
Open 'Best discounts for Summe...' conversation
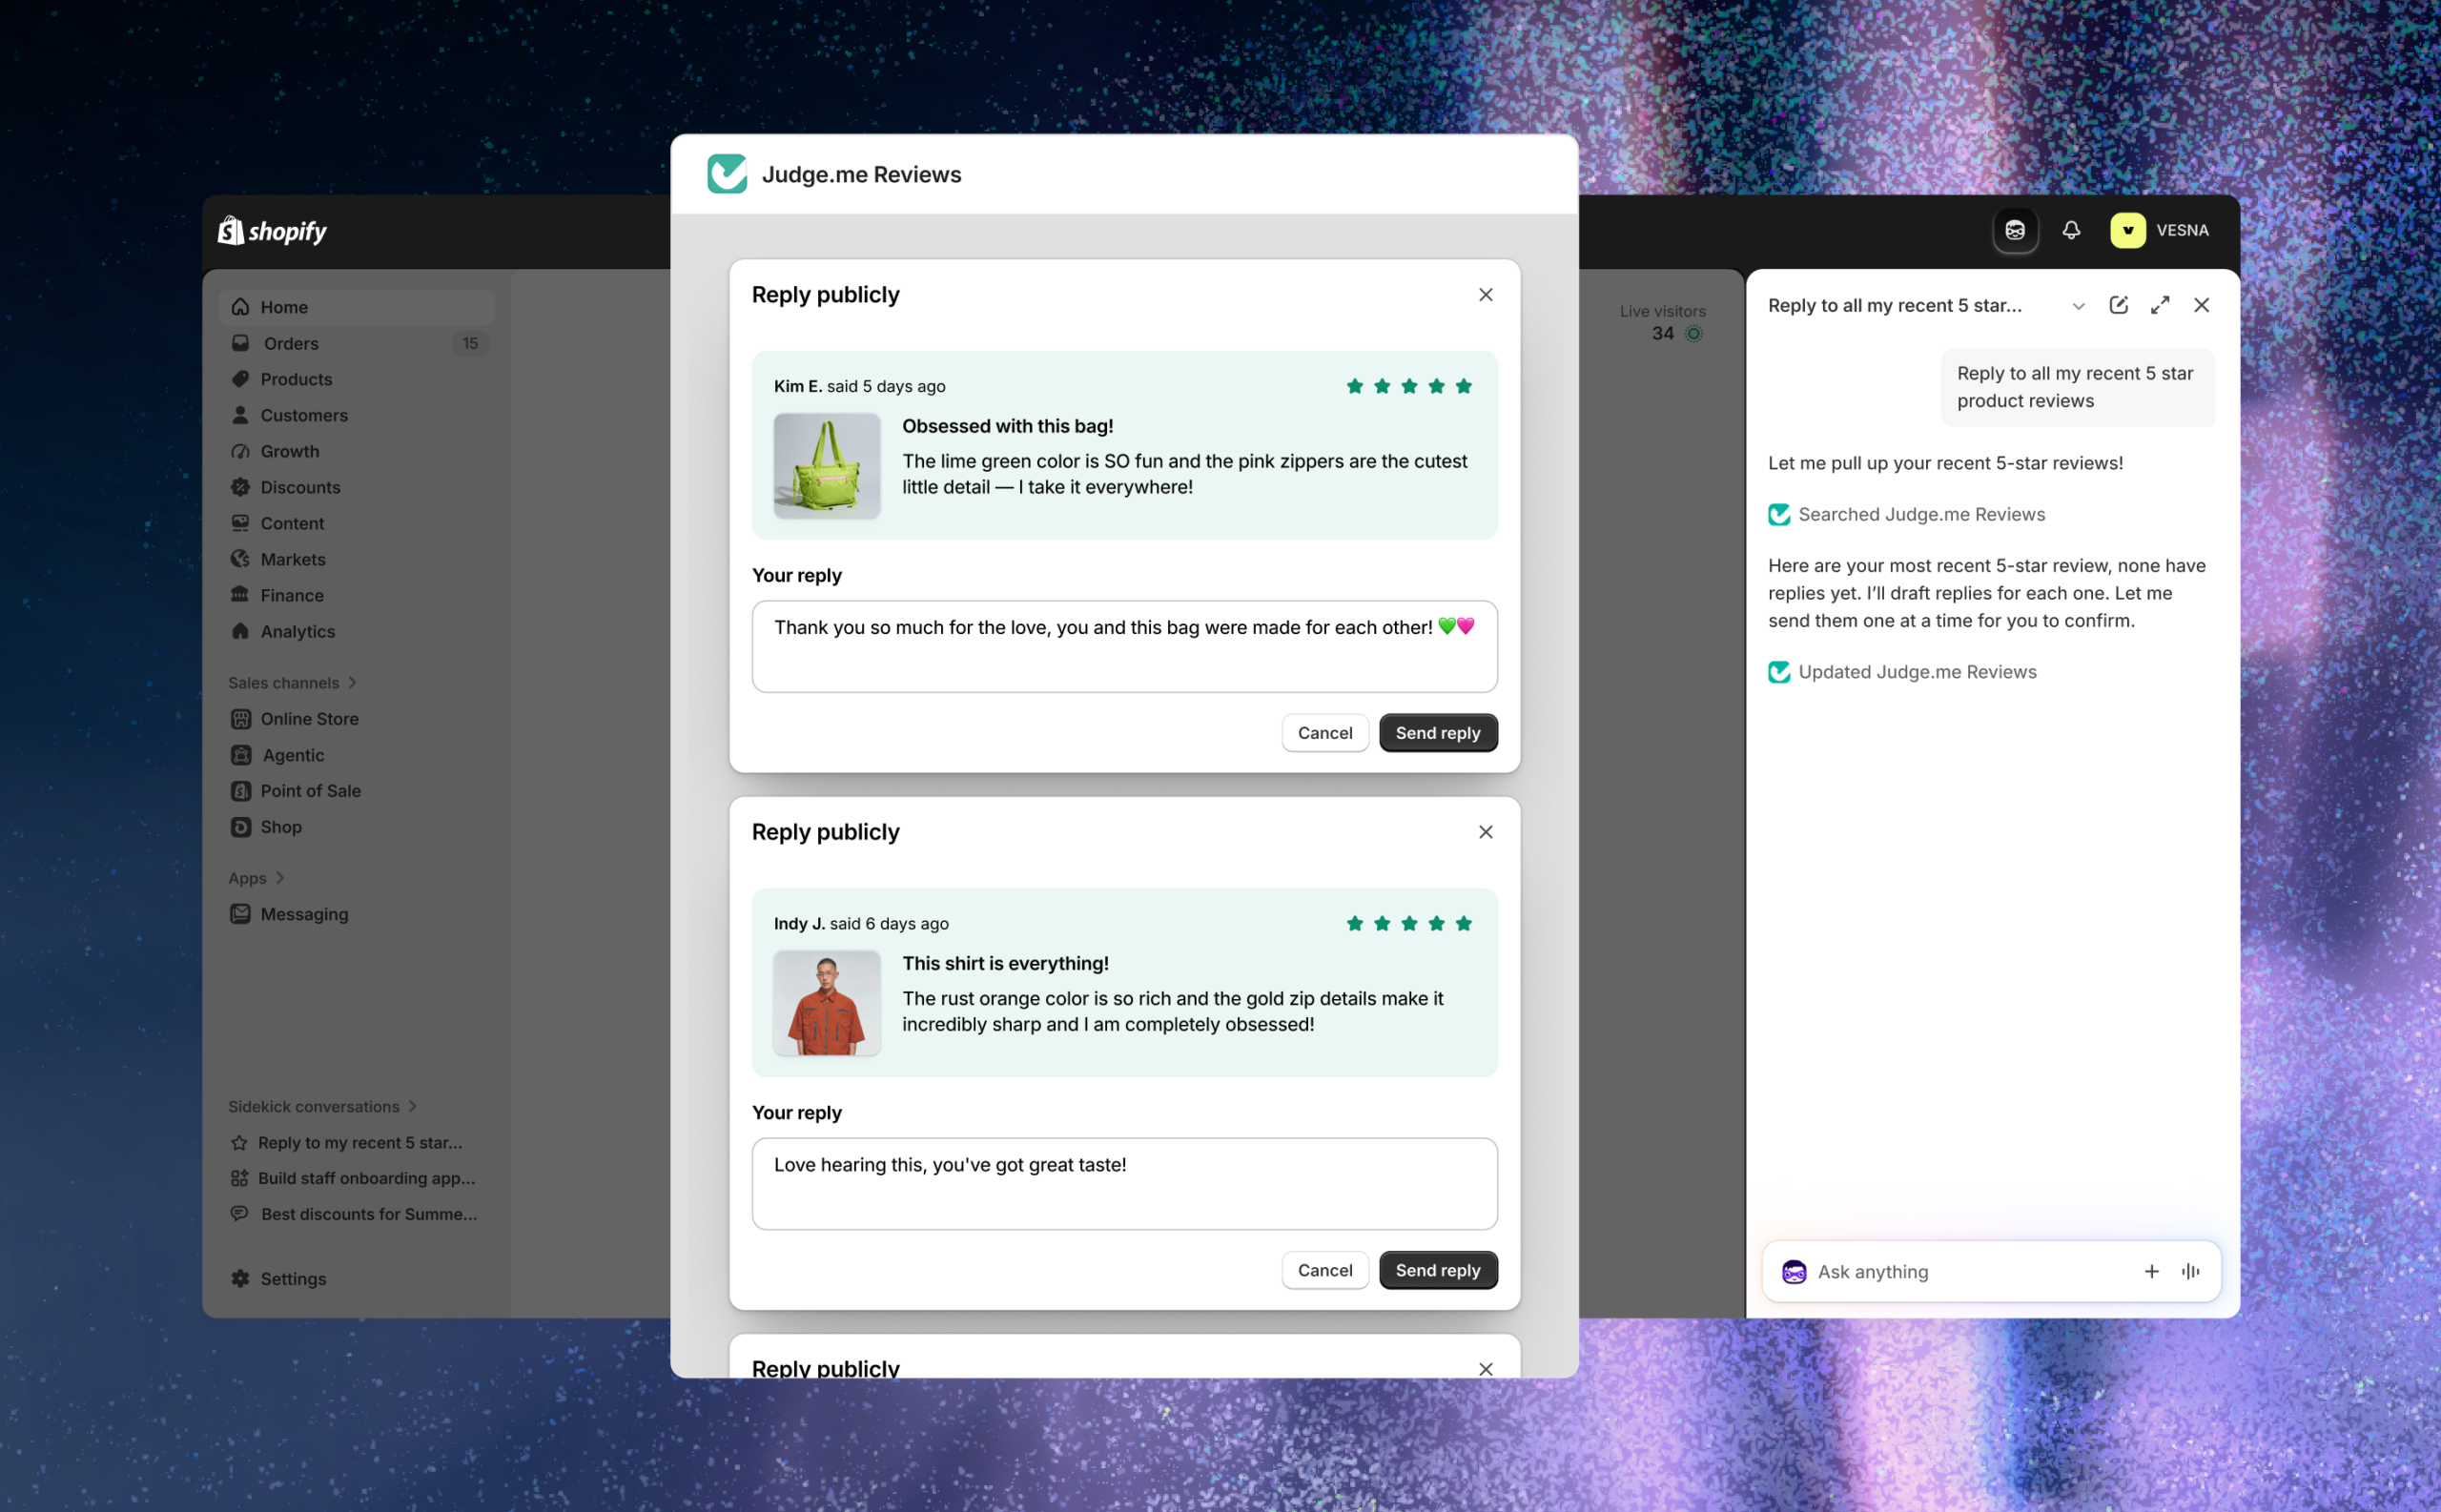pyautogui.click(x=356, y=1214)
